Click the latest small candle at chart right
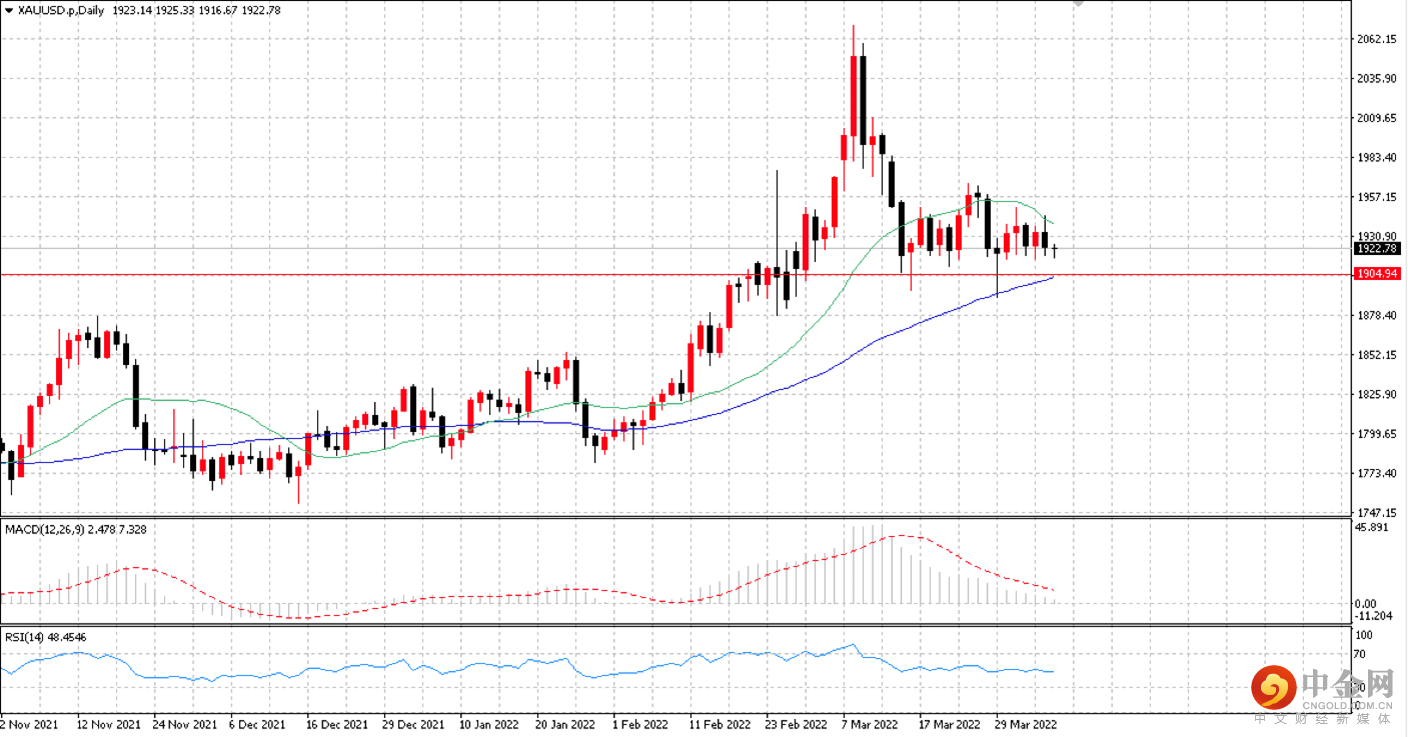1408x737 pixels. (1054, 249)
